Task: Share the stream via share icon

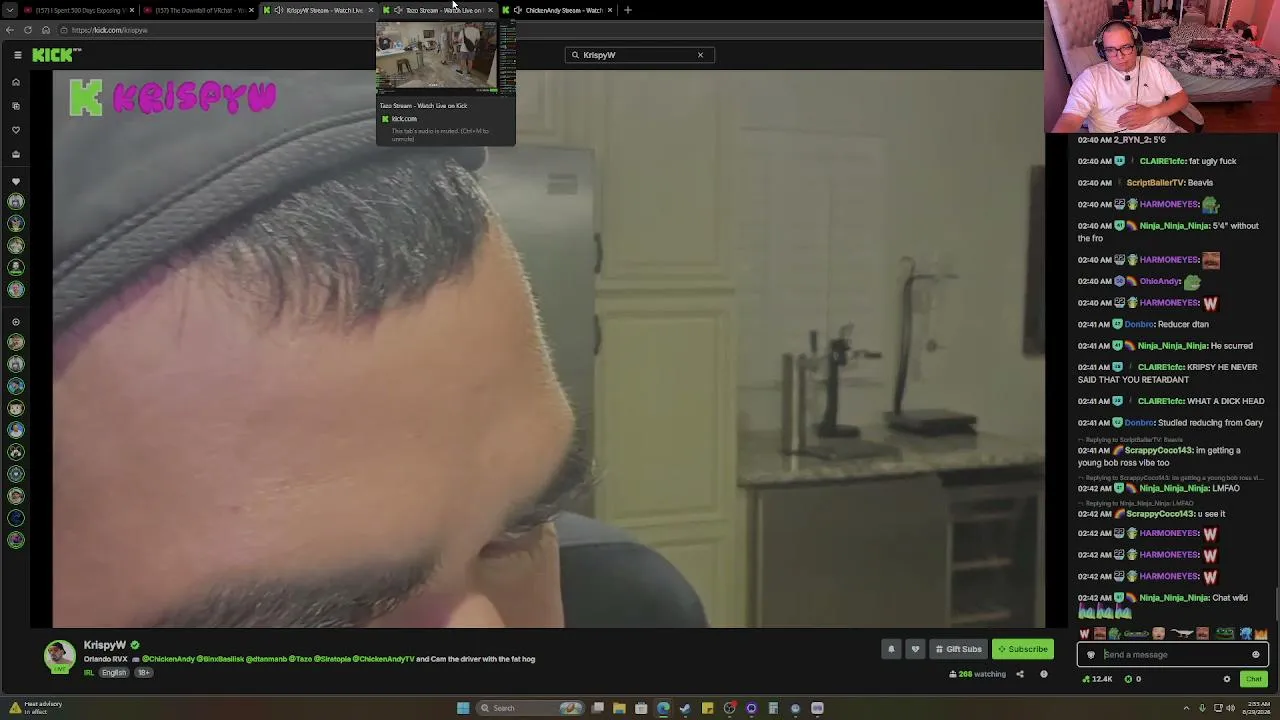Action: pos(1020,674)
